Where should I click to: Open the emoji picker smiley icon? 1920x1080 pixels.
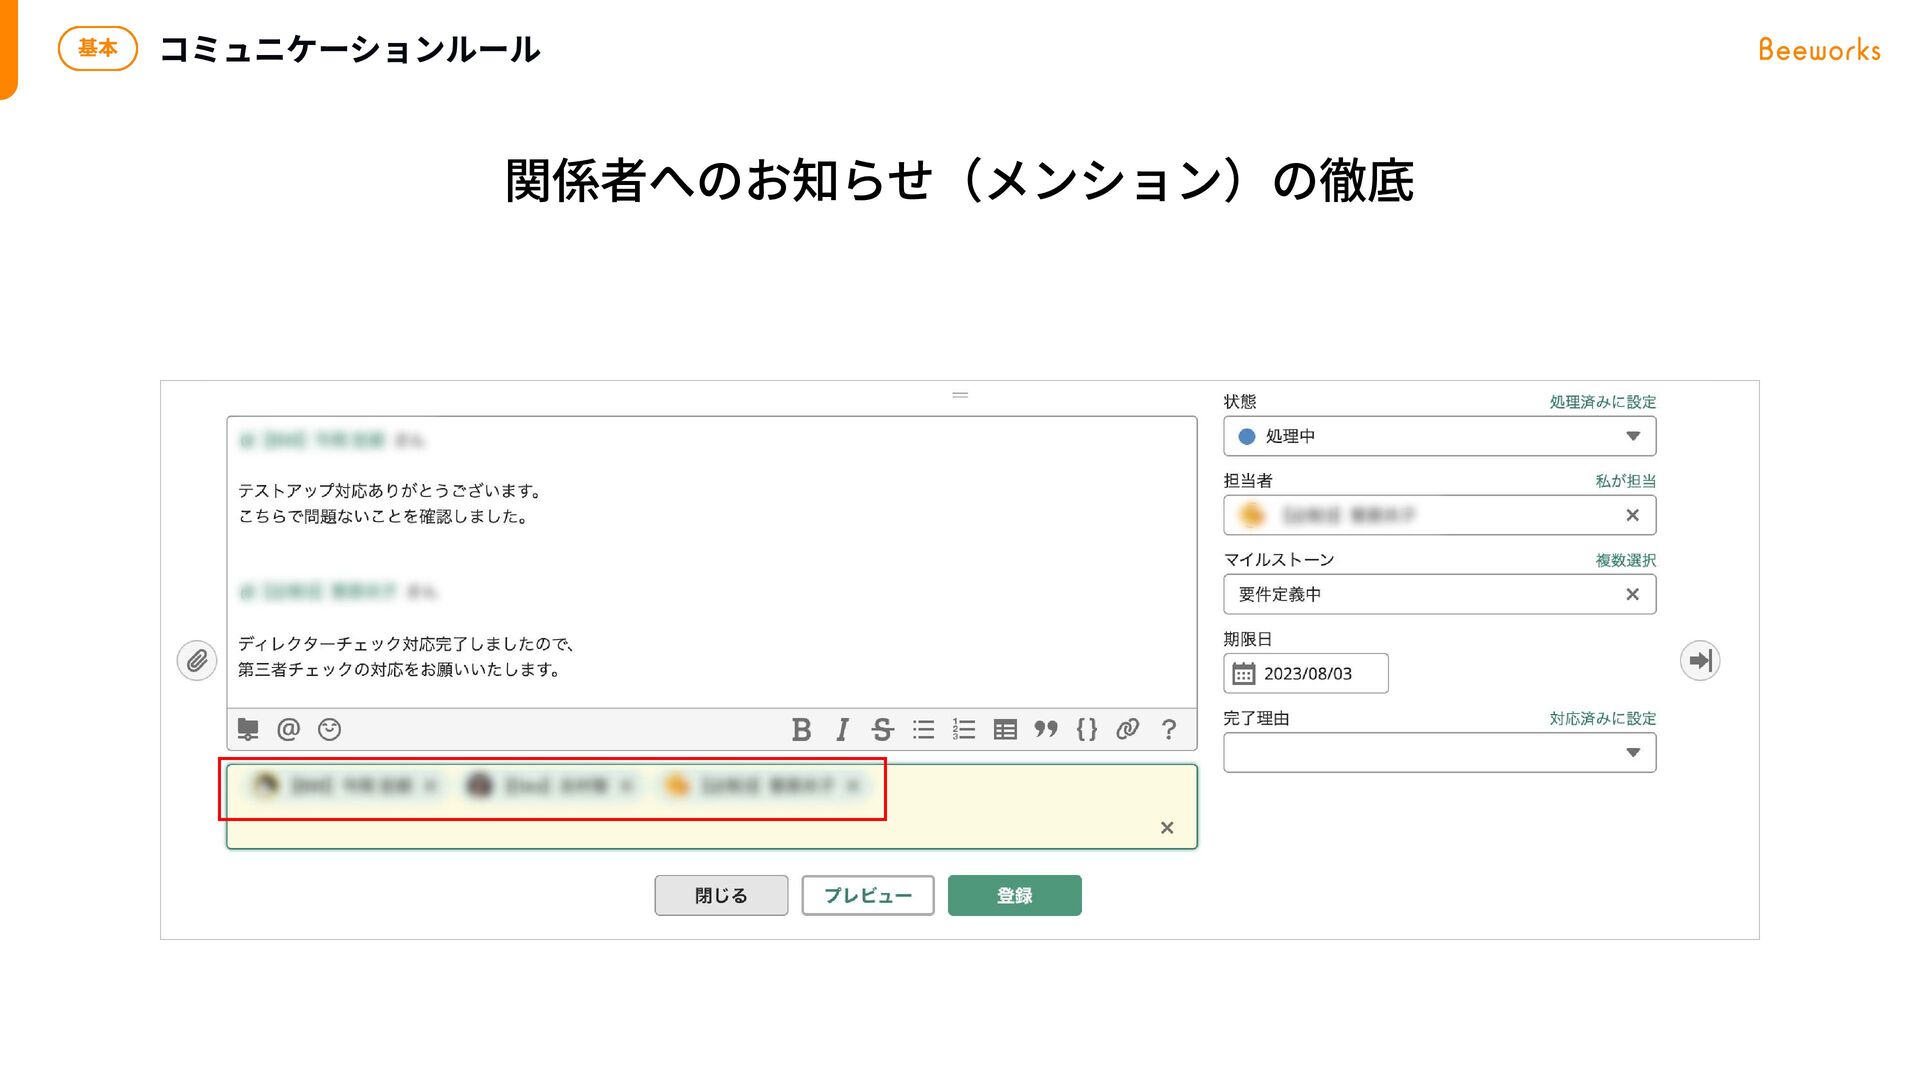(x=329, y=729)
